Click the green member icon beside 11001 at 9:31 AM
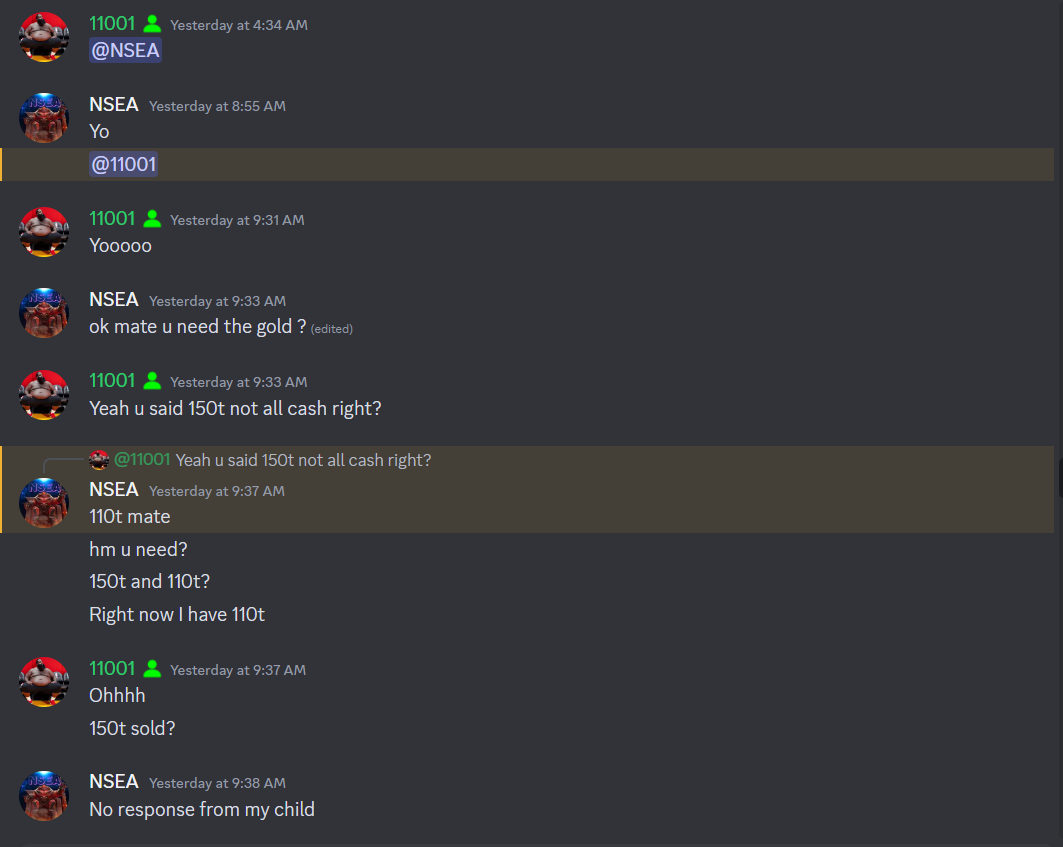 pos(153,219)
